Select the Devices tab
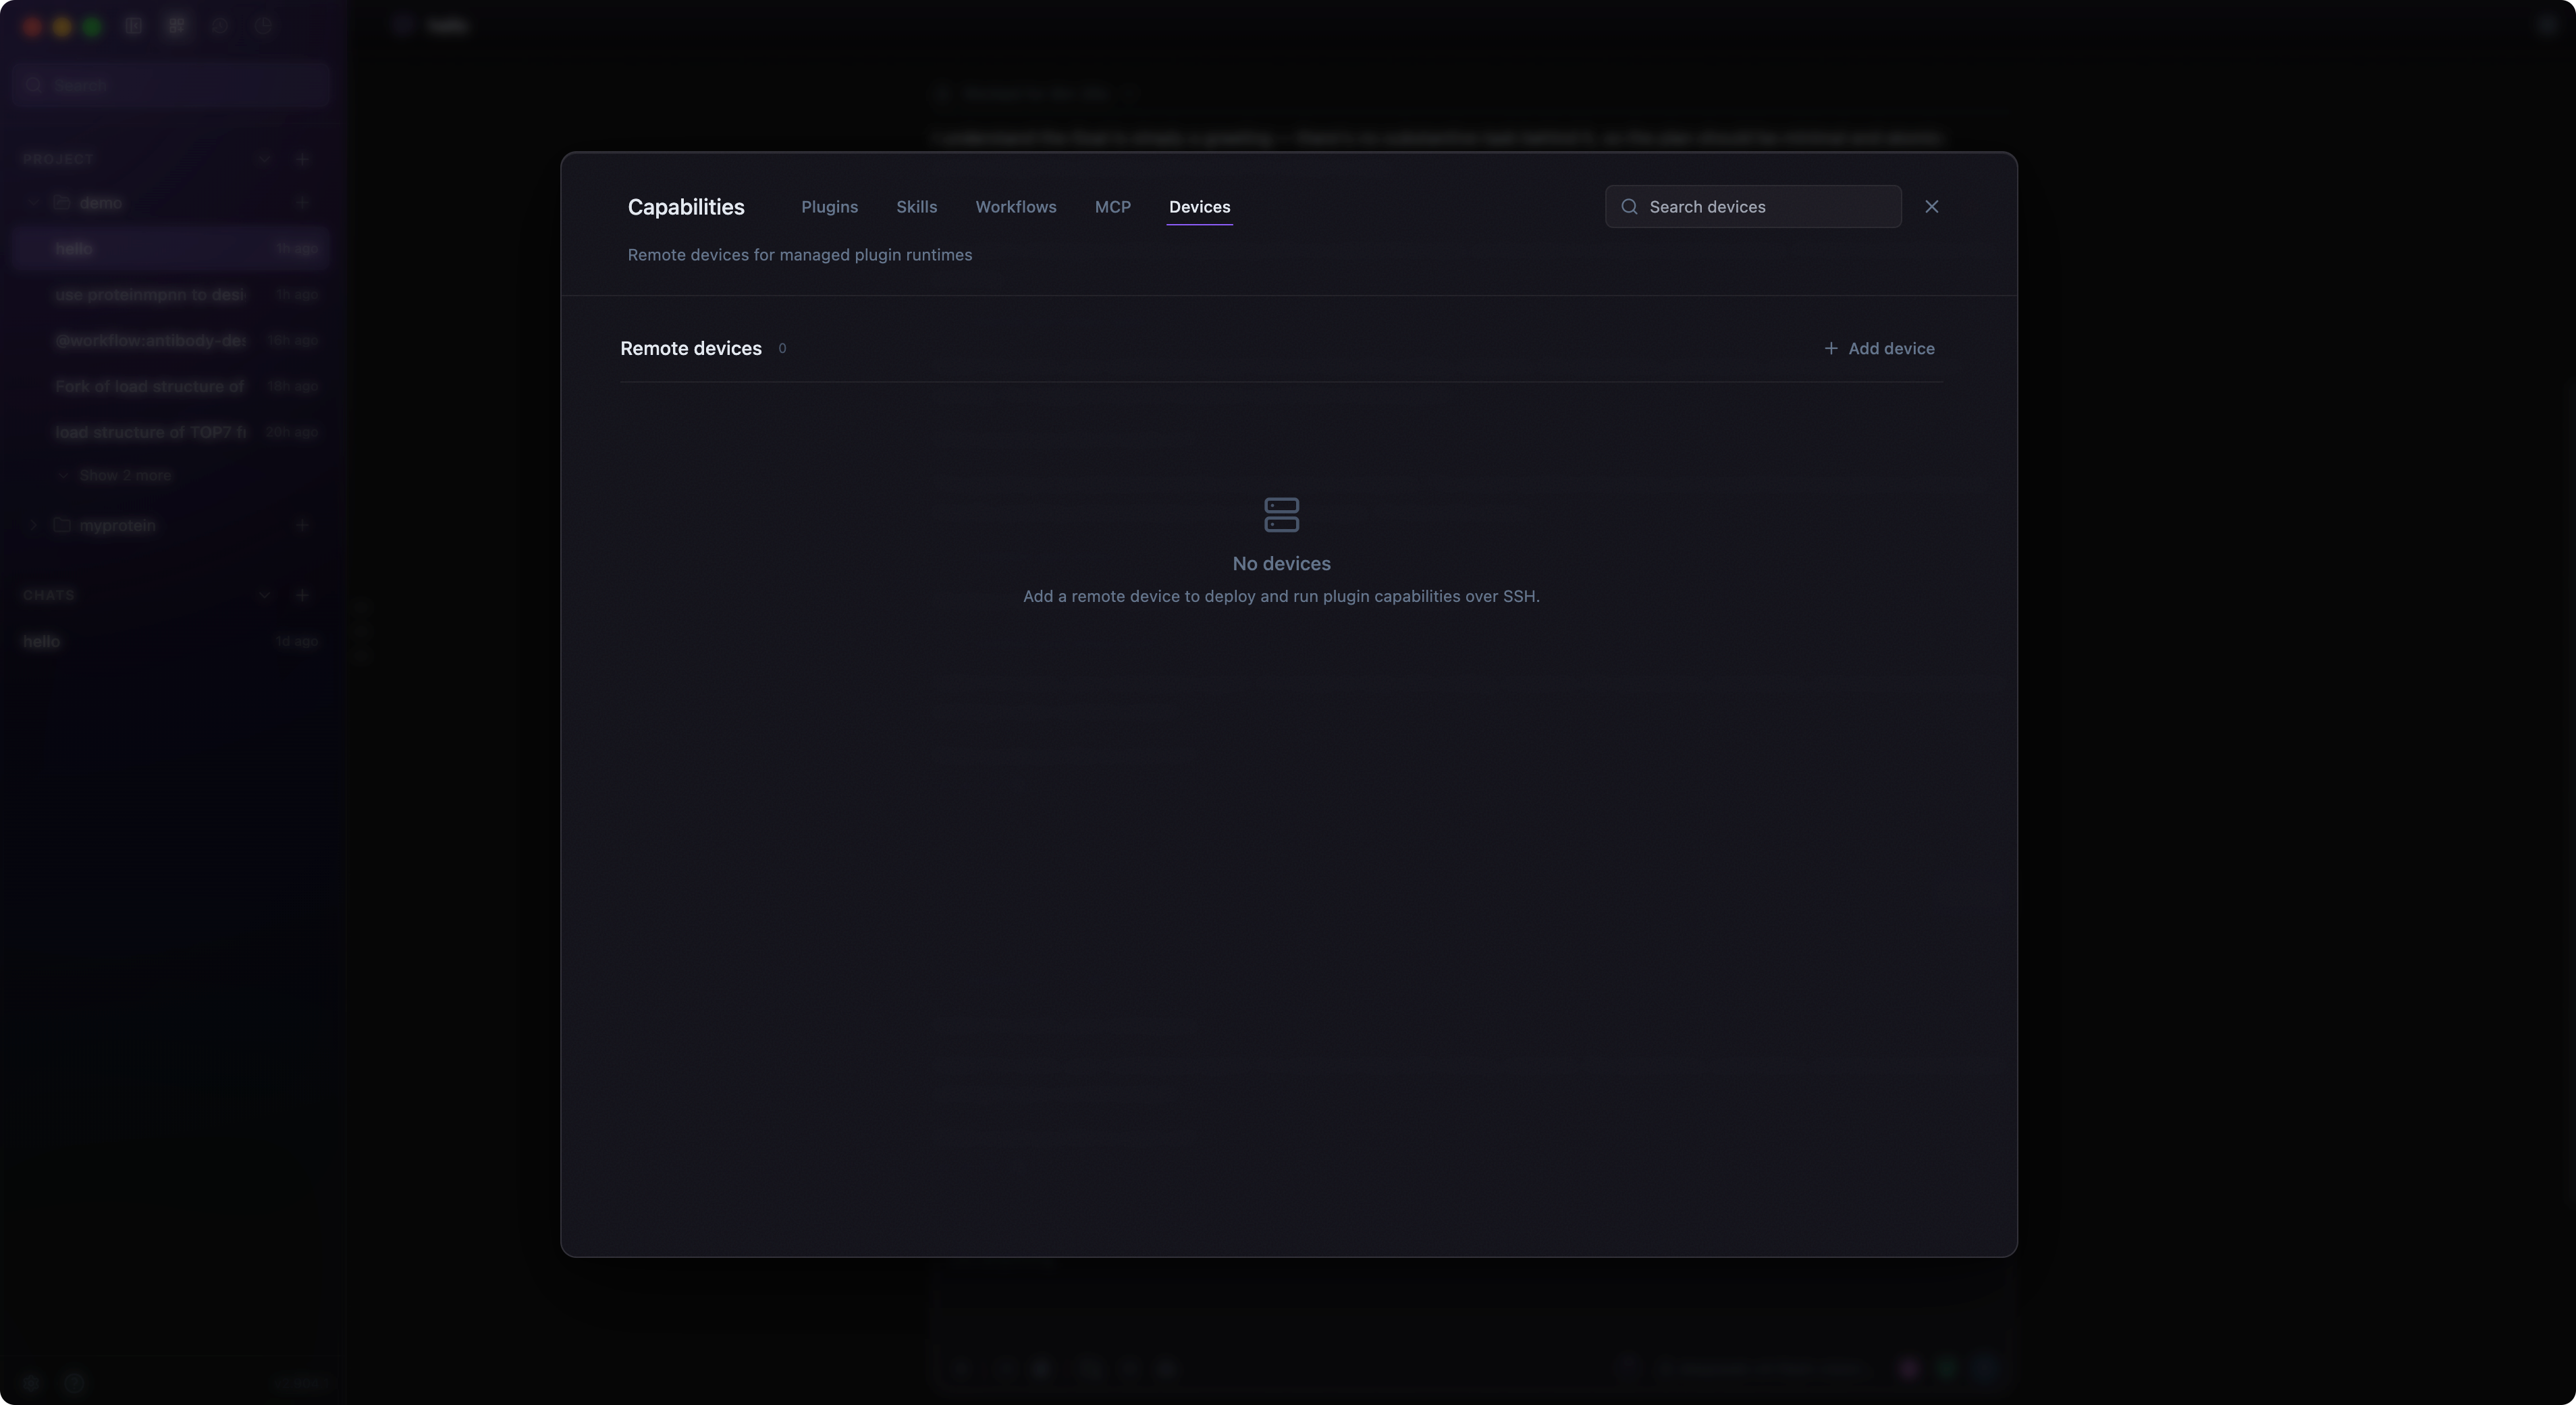This screenshot has height=1405, width=2576. click(x=1199, y=207)
